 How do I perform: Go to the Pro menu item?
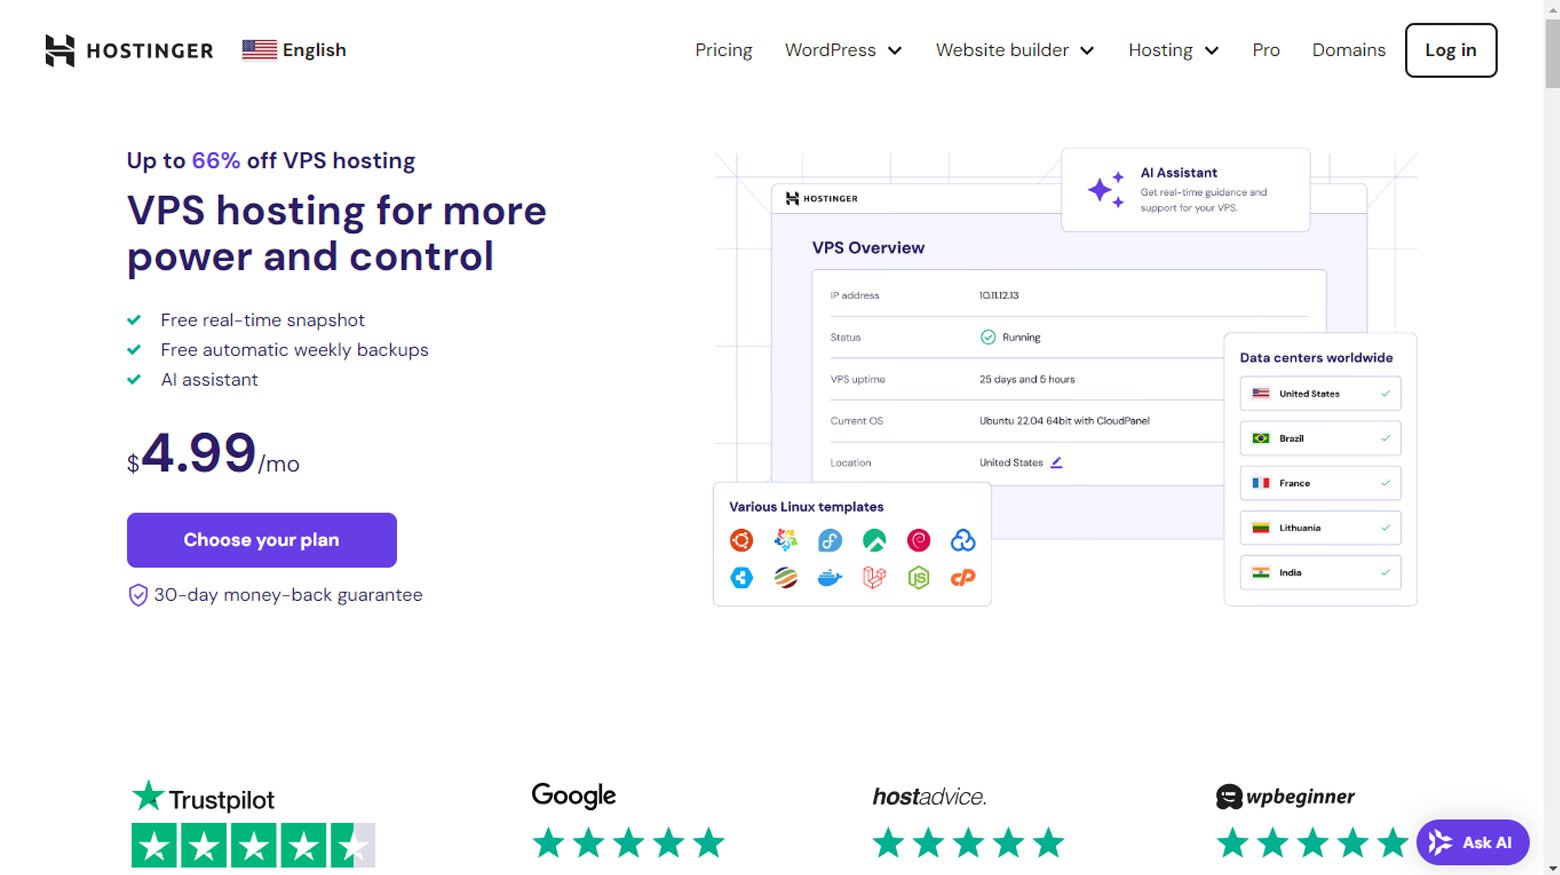coord(1266,50)
